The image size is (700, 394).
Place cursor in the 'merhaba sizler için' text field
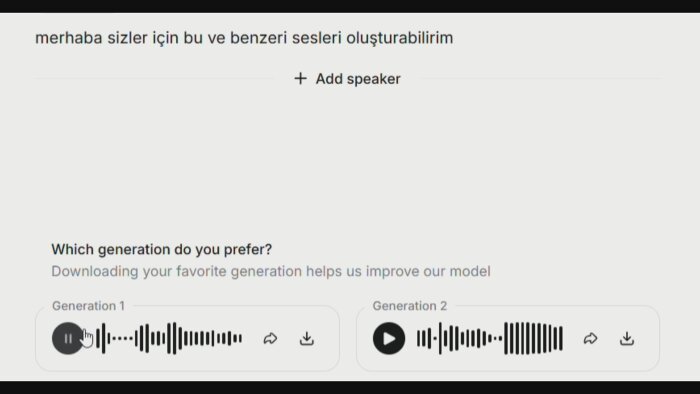pos(244,38)
